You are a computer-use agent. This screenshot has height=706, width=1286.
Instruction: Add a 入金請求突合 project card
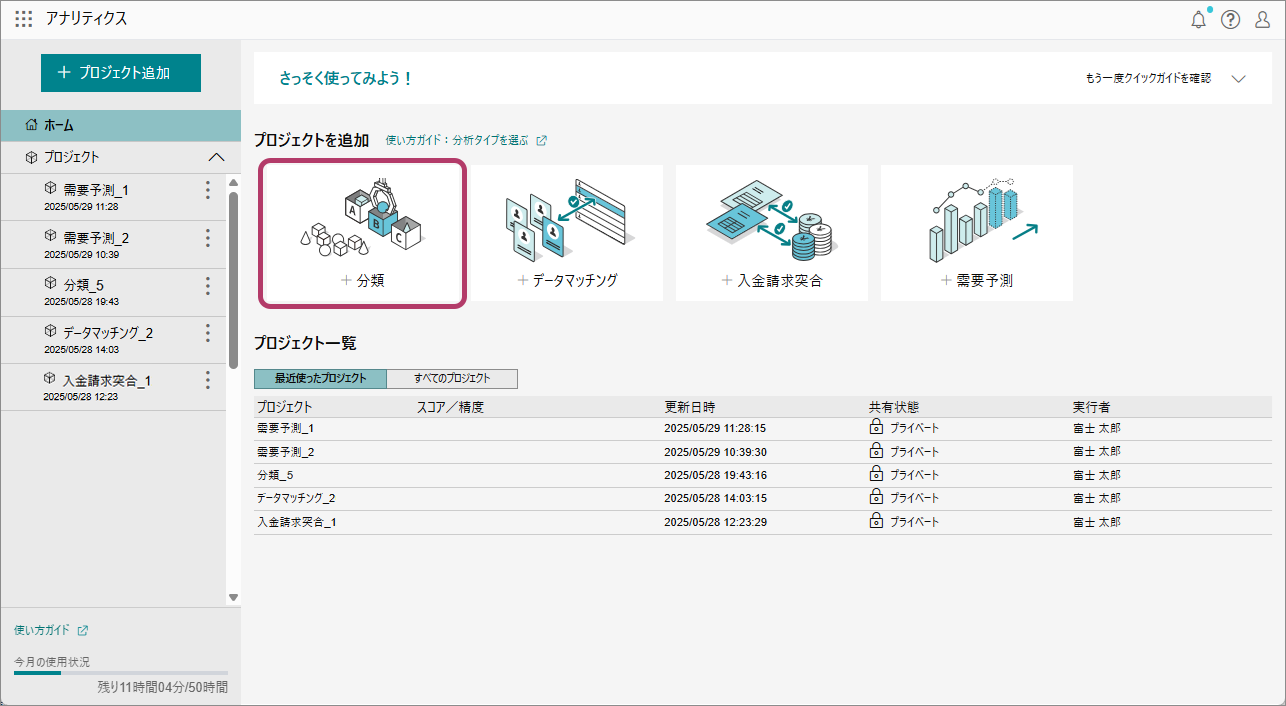(x=772, y=233)
